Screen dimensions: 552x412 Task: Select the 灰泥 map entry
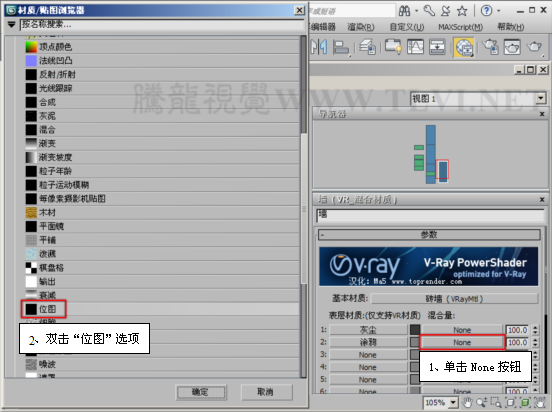(162, 116)
